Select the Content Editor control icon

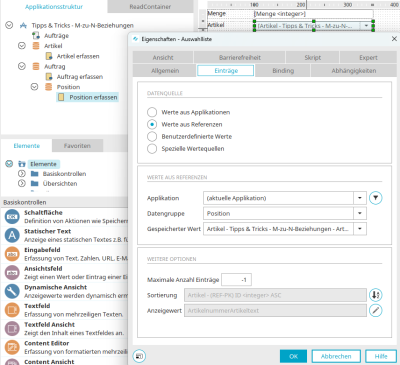12,347
